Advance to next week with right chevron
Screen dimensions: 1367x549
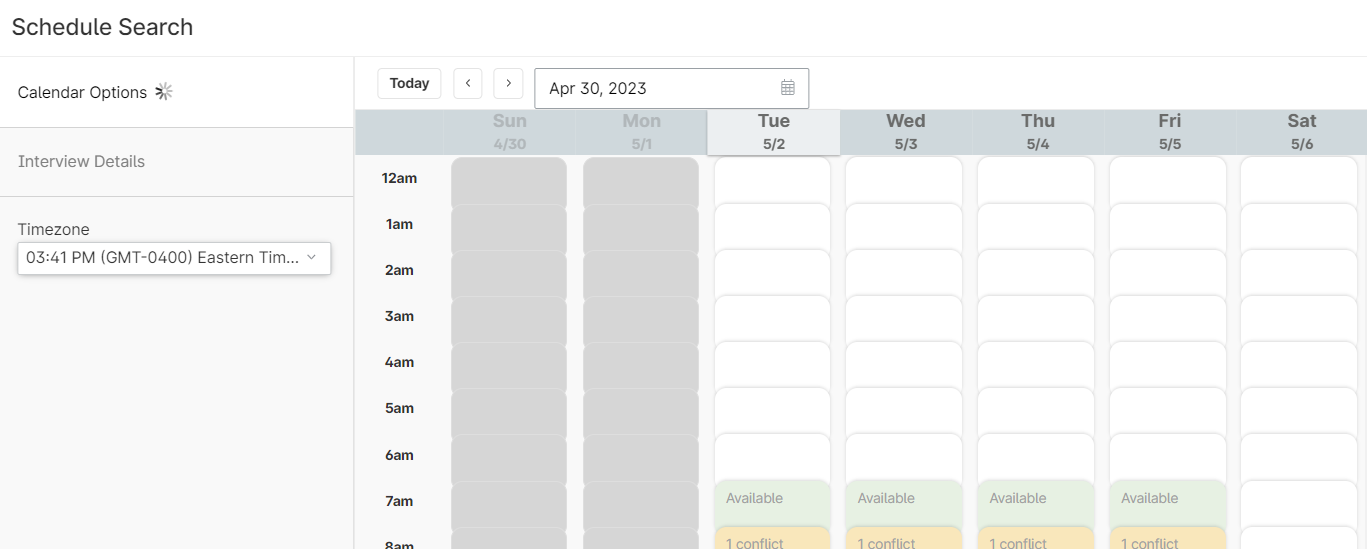point(508,83)
